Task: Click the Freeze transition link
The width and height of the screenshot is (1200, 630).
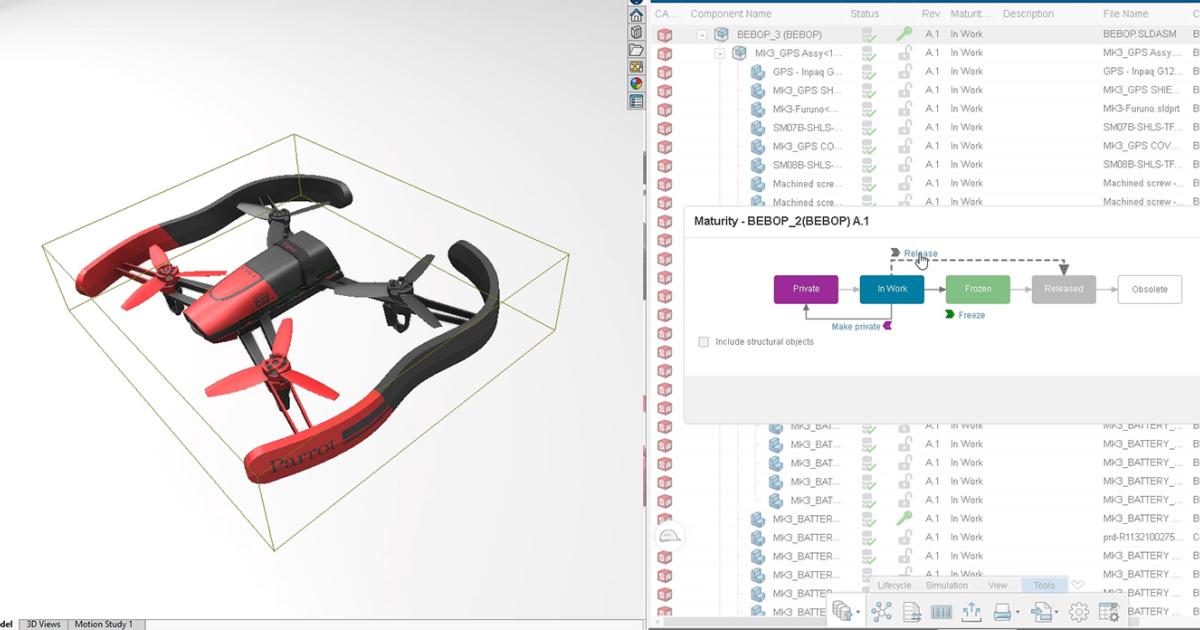Action: pos(972,315)
